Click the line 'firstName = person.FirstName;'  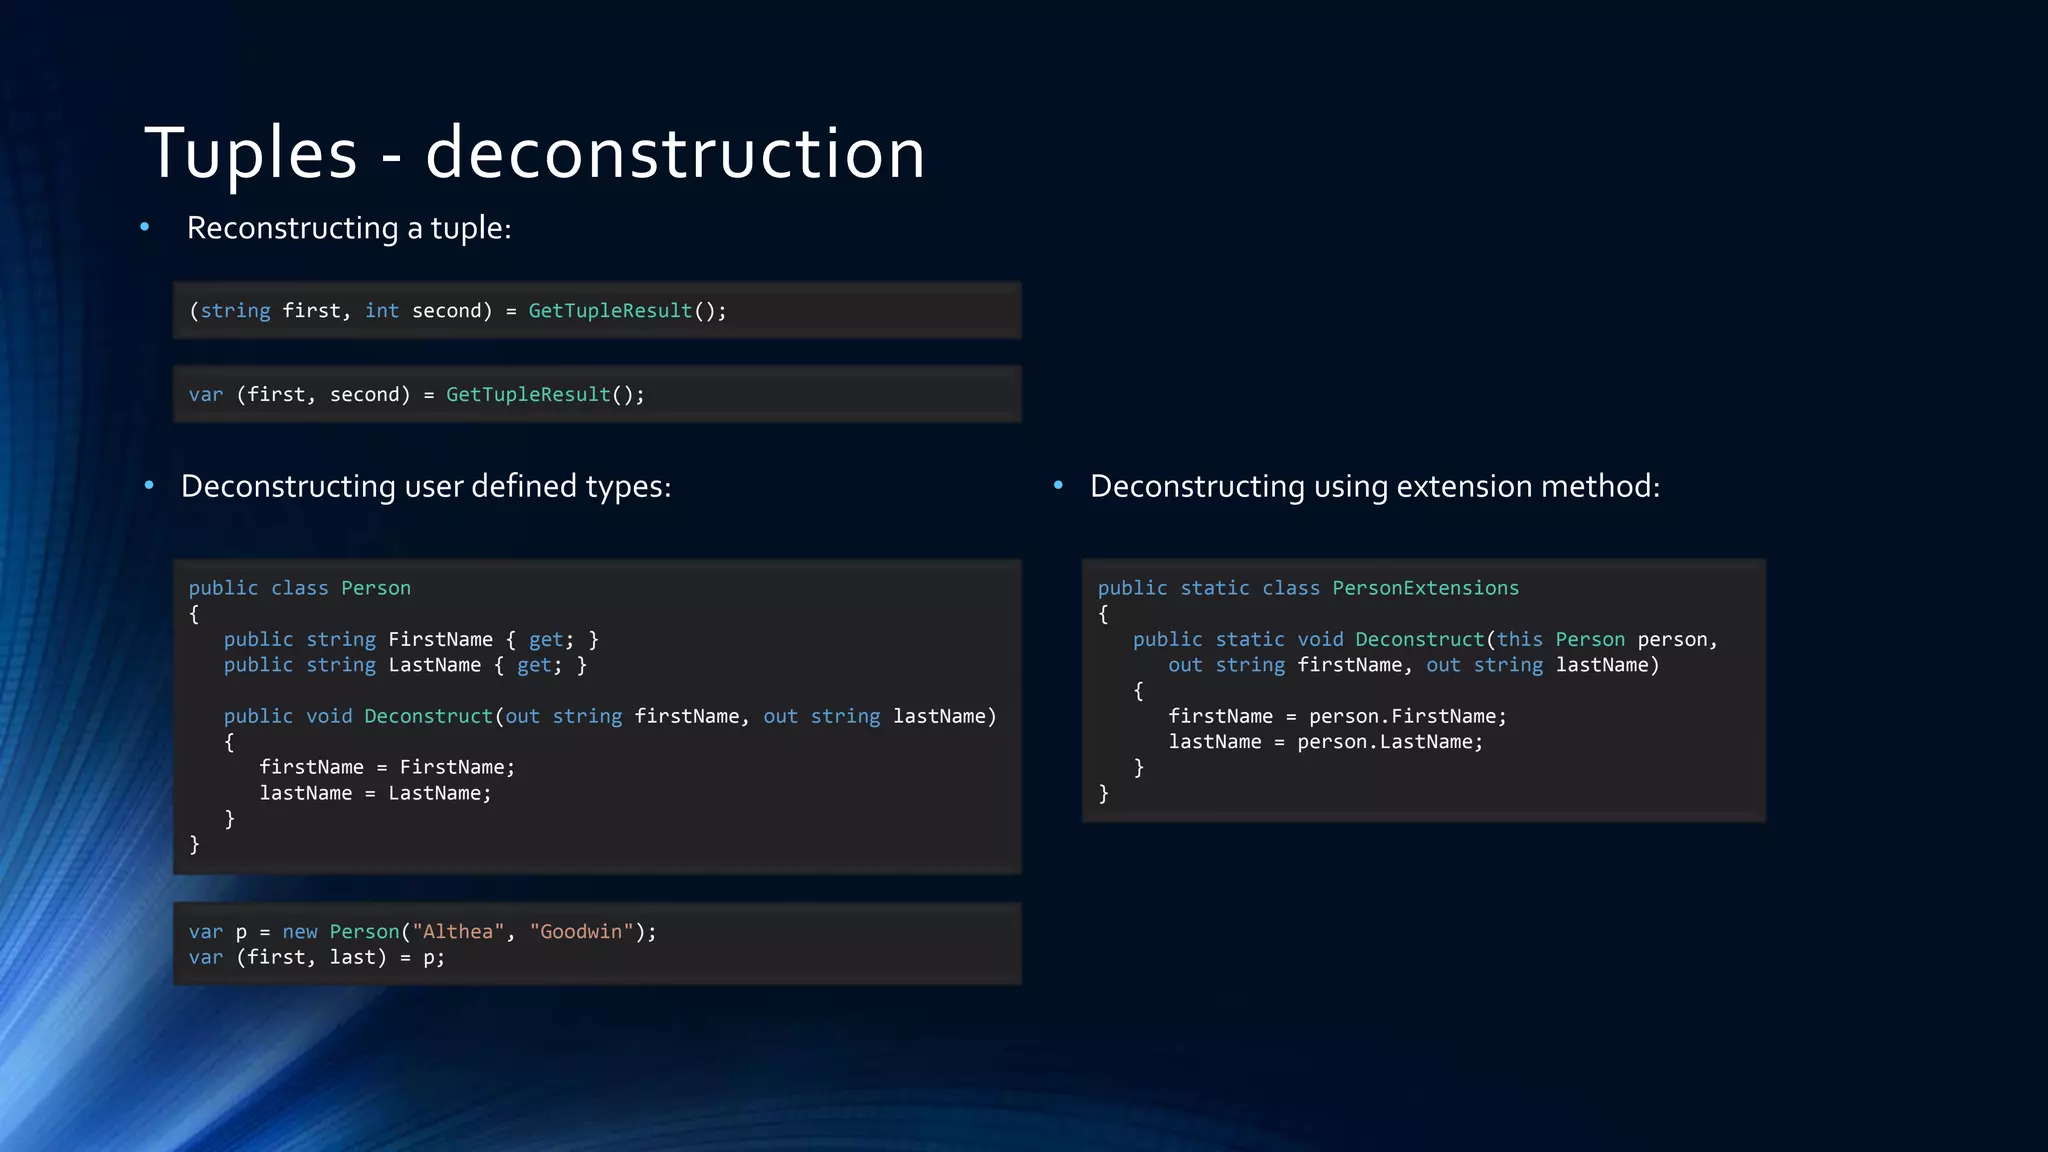coord(1337,716)
